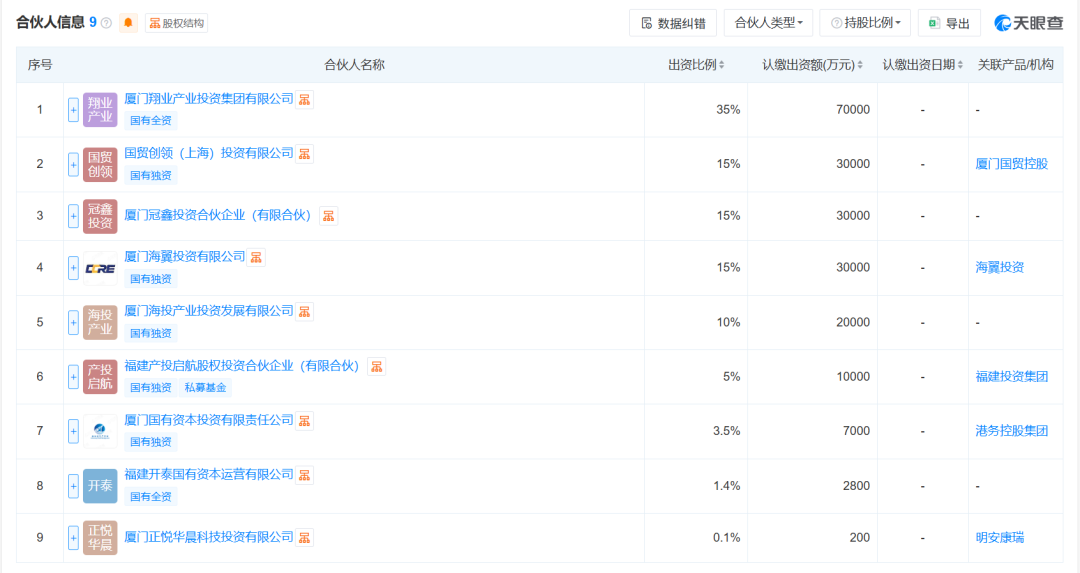Expand row for 厦门正悦华晨科技投资有限公司
Image resolution: width=1080 pixels, height=573 pixels.
tap(73, 537)
